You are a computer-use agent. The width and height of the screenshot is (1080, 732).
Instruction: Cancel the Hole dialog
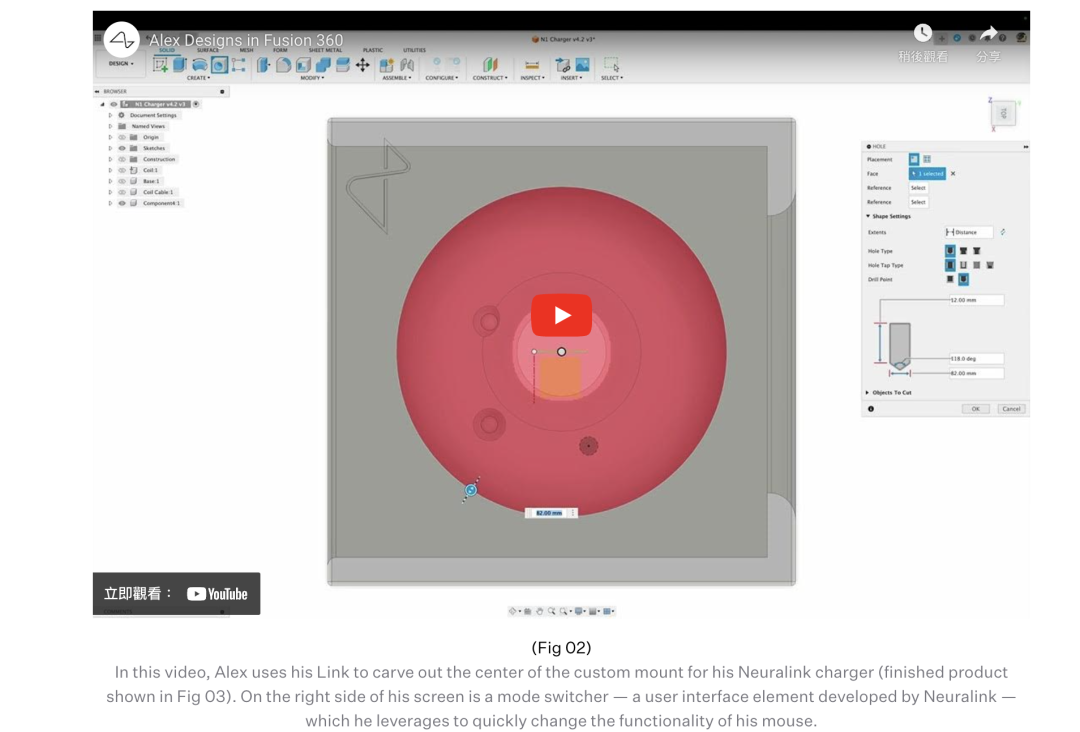click(x=1011, y=409)
